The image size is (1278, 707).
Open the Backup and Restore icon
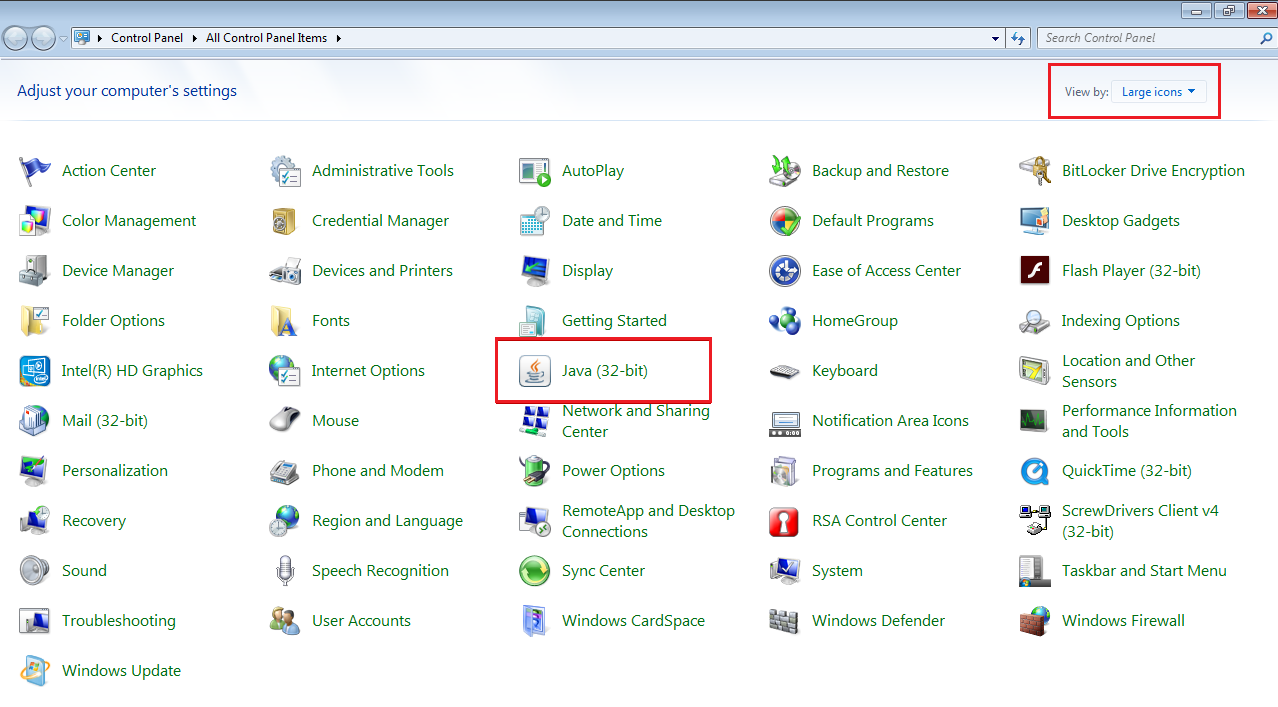tap(785, 171)
